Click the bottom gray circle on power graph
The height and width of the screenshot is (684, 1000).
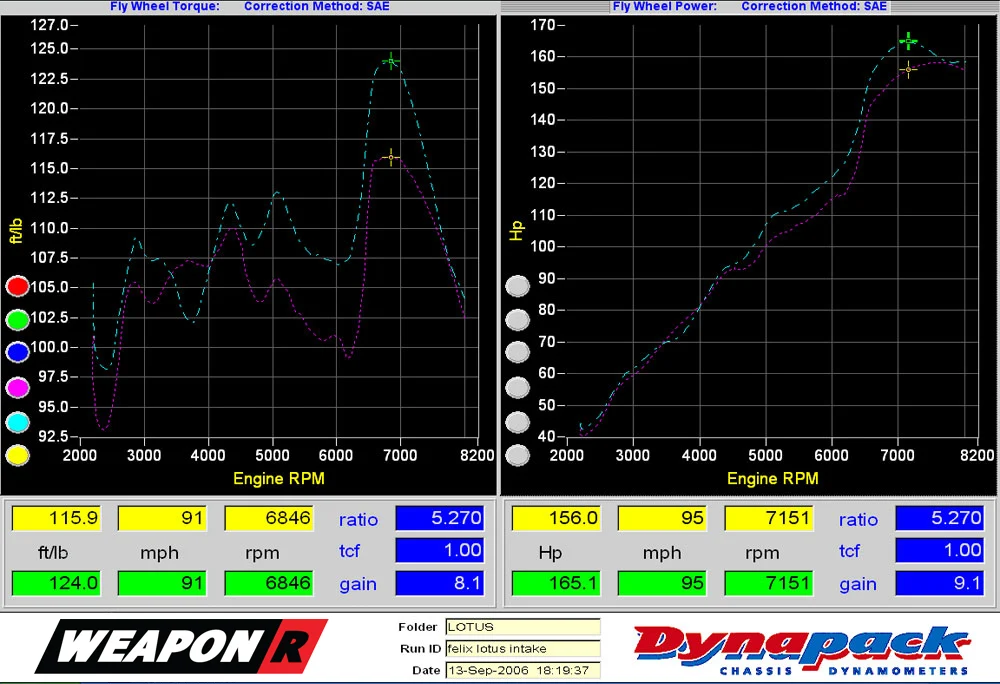pyautogui.click(x=517, y=455)
